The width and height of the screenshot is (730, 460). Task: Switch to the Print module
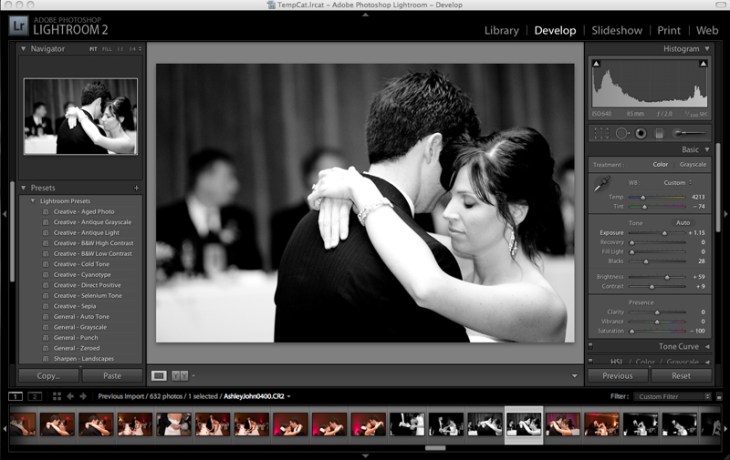point(669,31)
